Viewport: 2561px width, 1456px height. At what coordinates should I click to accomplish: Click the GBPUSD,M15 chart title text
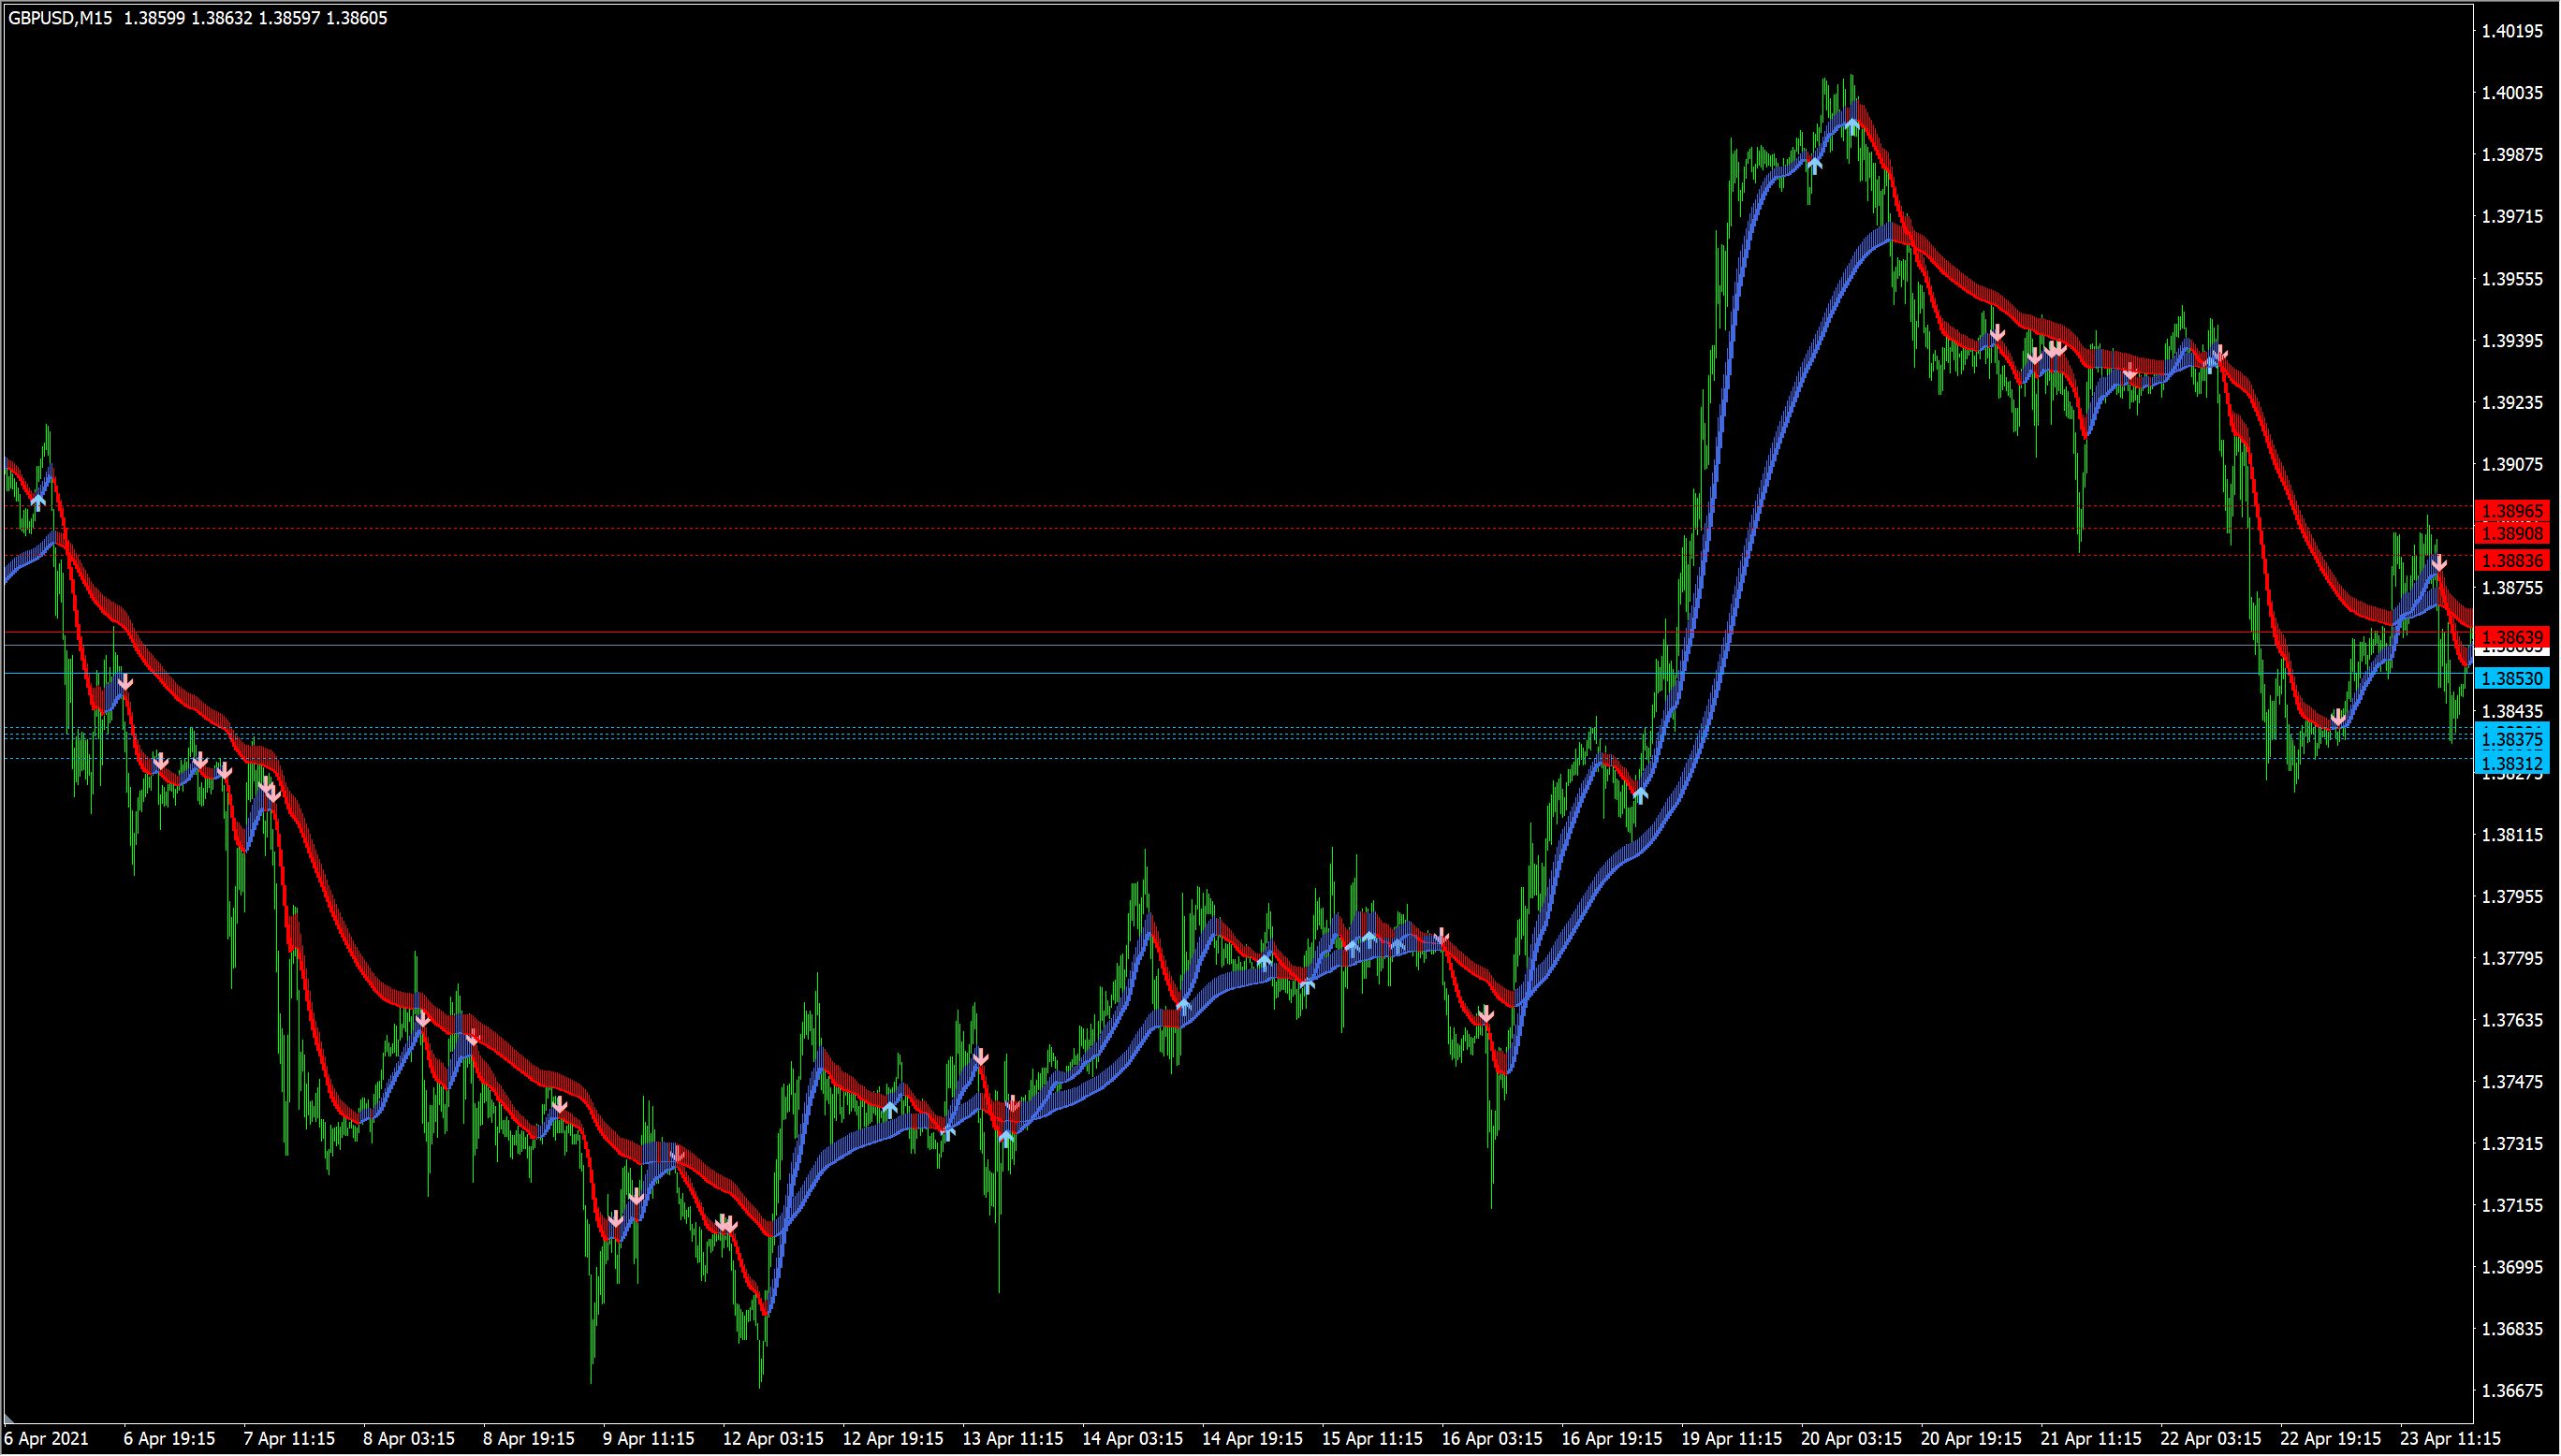[x=60, y=18]
